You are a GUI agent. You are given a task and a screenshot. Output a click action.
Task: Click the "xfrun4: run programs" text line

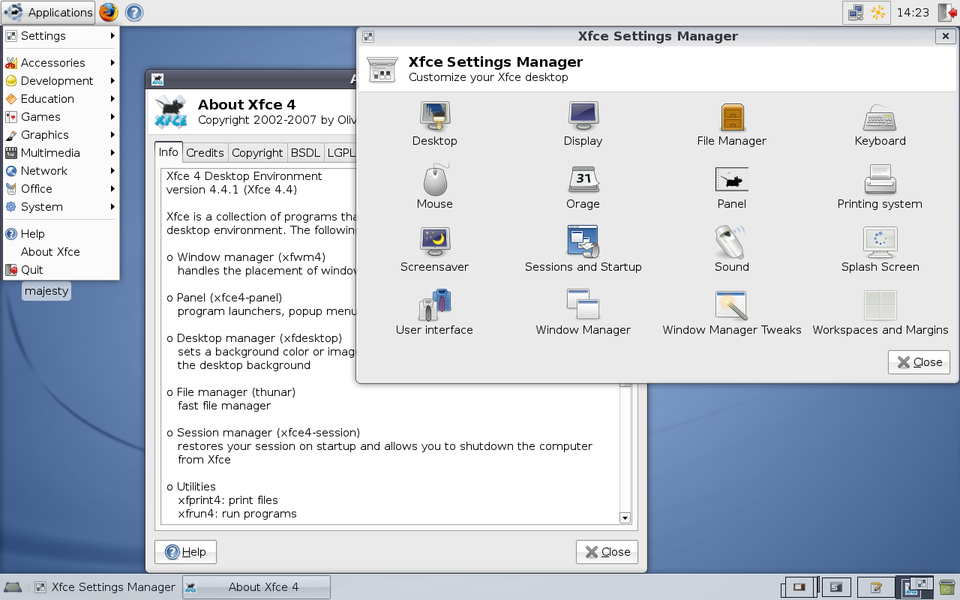coord(237,514)
